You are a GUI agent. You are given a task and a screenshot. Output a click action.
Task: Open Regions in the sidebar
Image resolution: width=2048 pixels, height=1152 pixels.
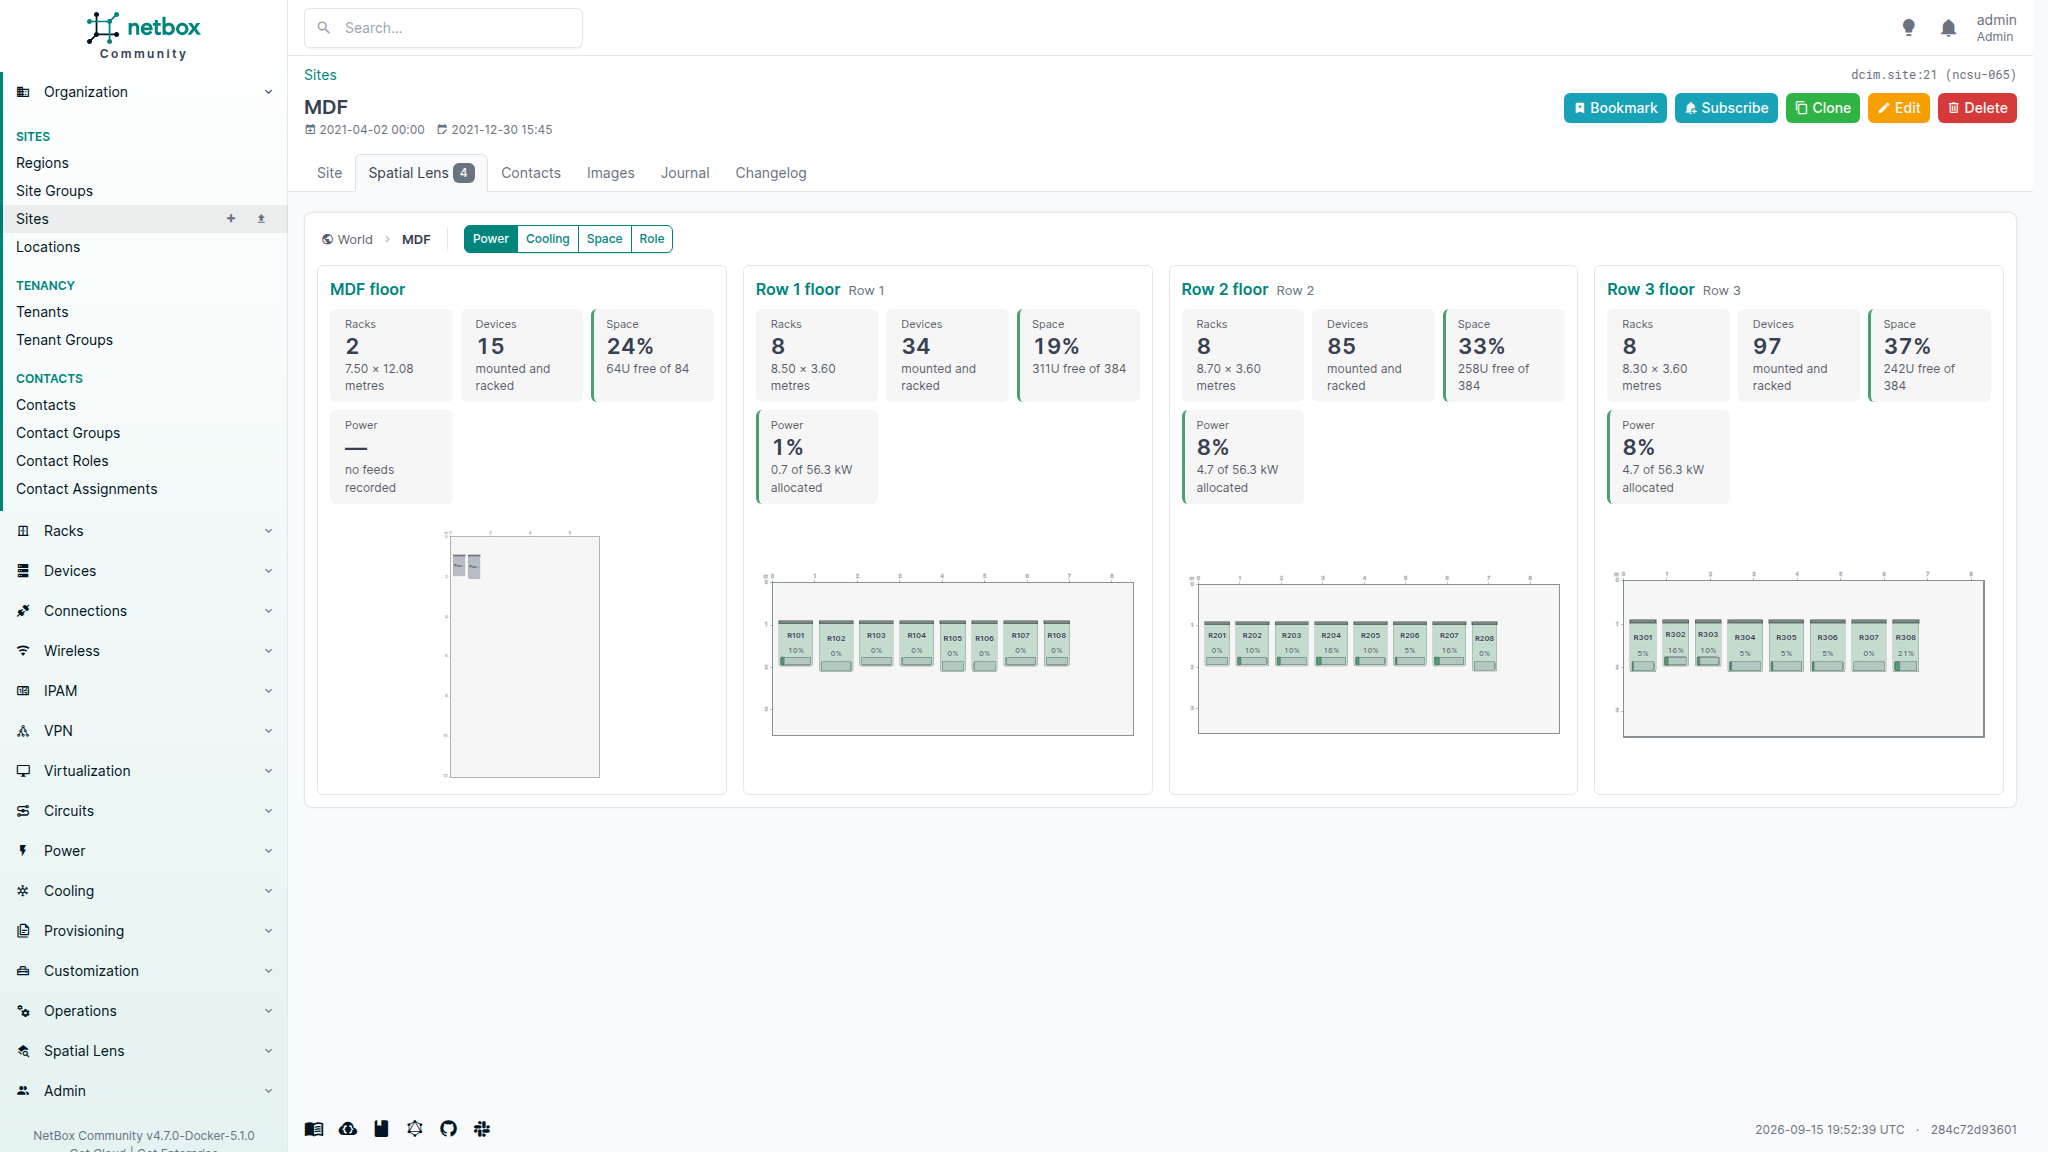pyautogui.click(x=42, y=163)
